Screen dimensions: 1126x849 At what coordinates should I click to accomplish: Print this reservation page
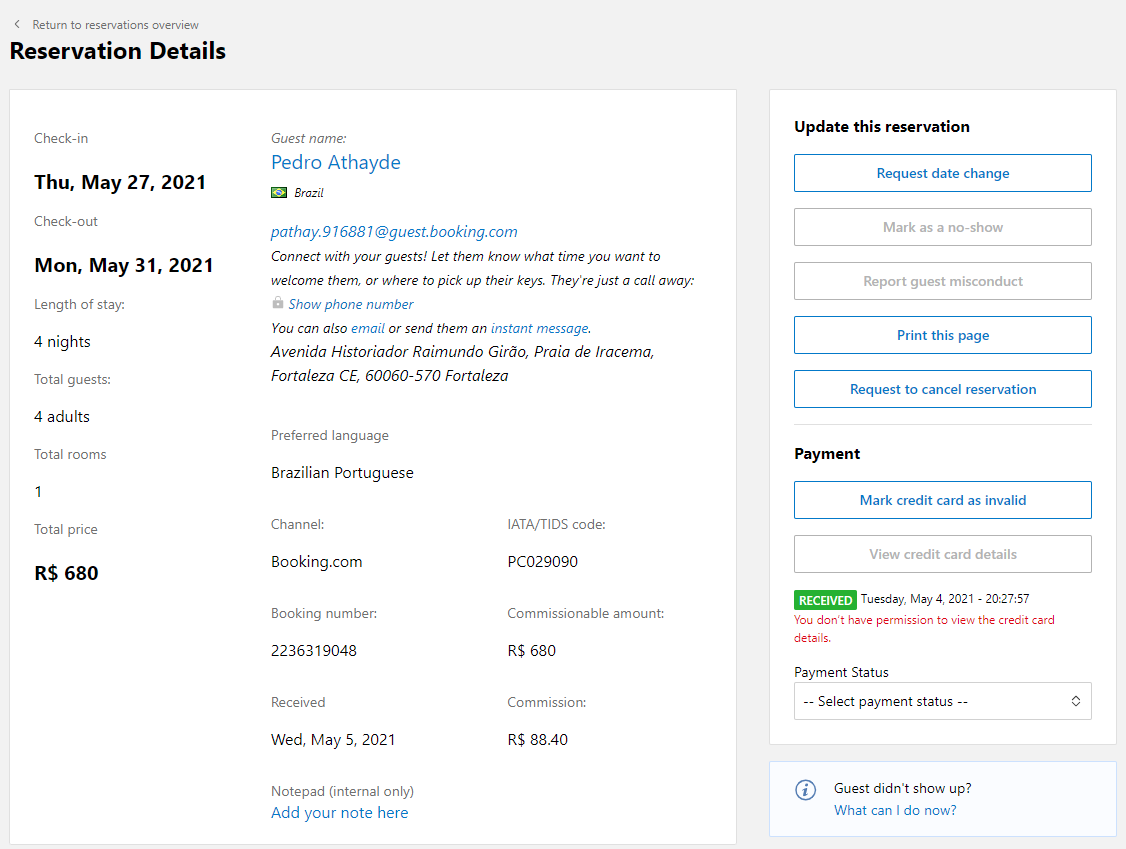(942, 335)
